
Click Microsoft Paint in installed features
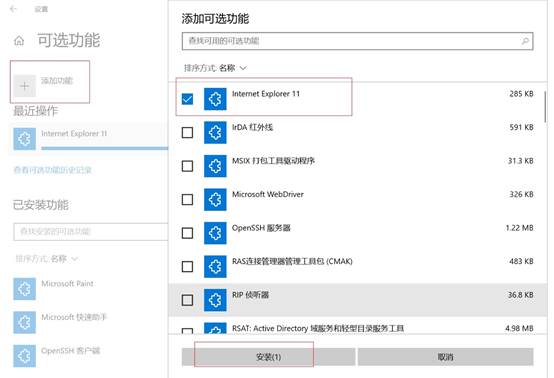coord(67,284)
